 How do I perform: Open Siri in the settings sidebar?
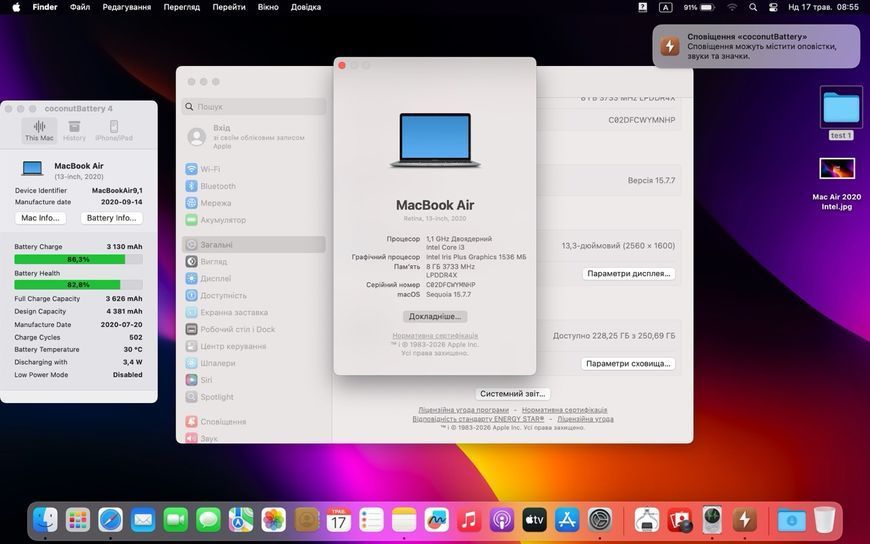tap(254, 380)
